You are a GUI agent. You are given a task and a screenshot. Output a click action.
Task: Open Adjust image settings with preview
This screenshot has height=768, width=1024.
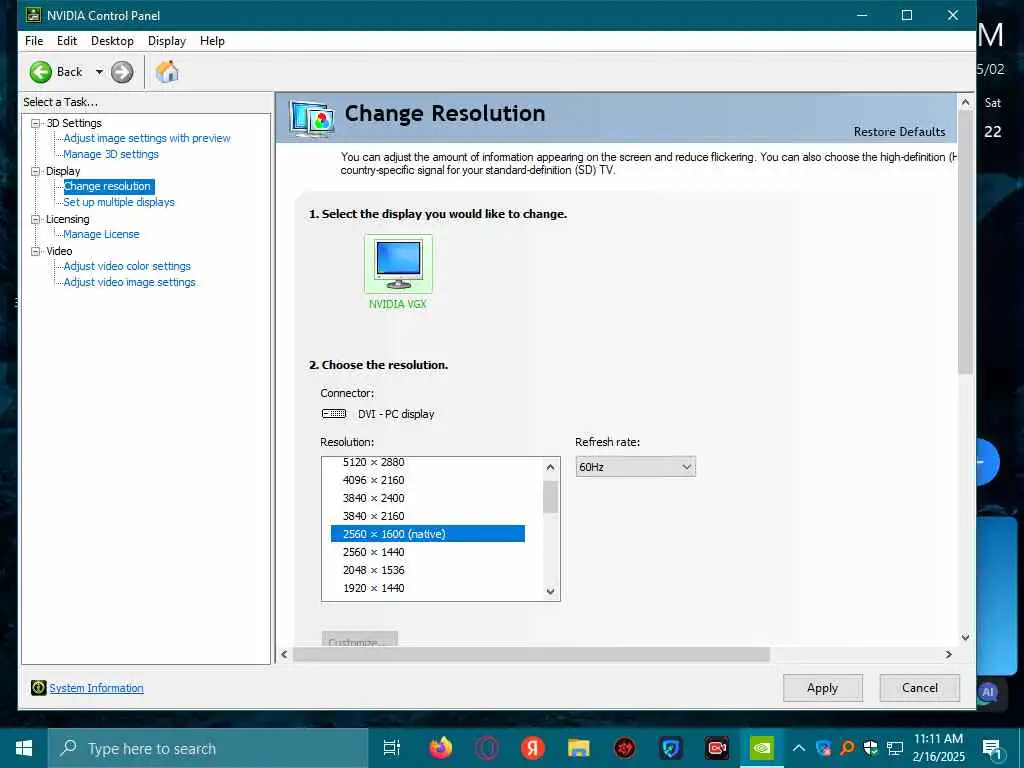(x=147, y=138)
